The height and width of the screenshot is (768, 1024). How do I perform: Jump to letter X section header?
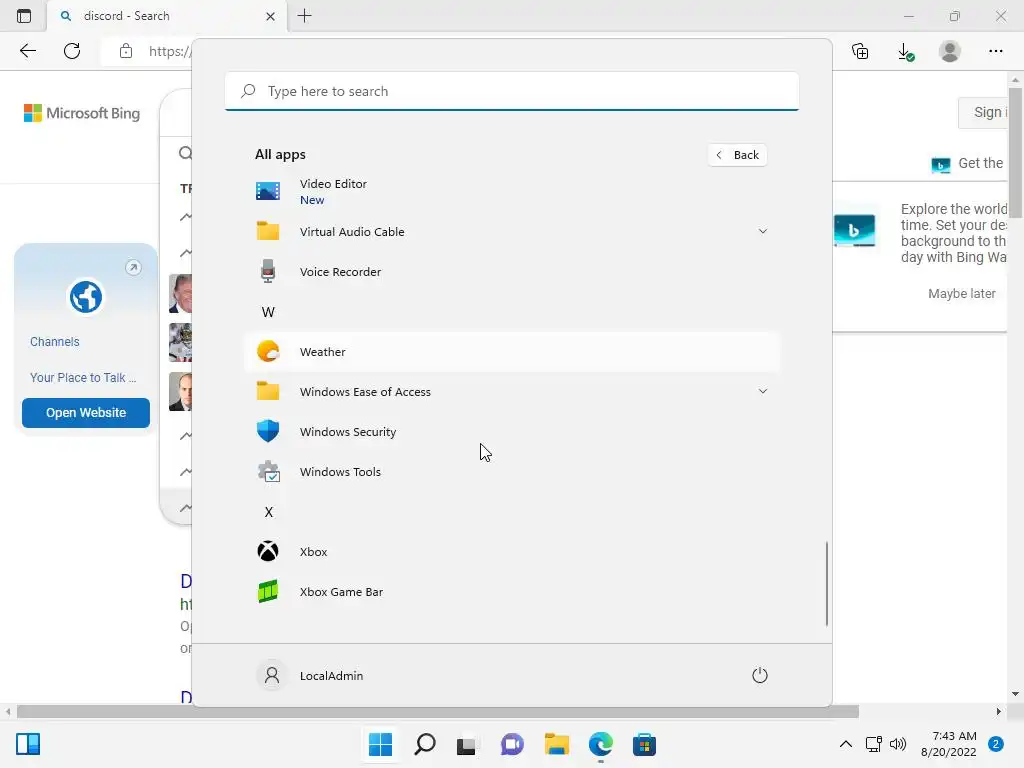point(268,511)
